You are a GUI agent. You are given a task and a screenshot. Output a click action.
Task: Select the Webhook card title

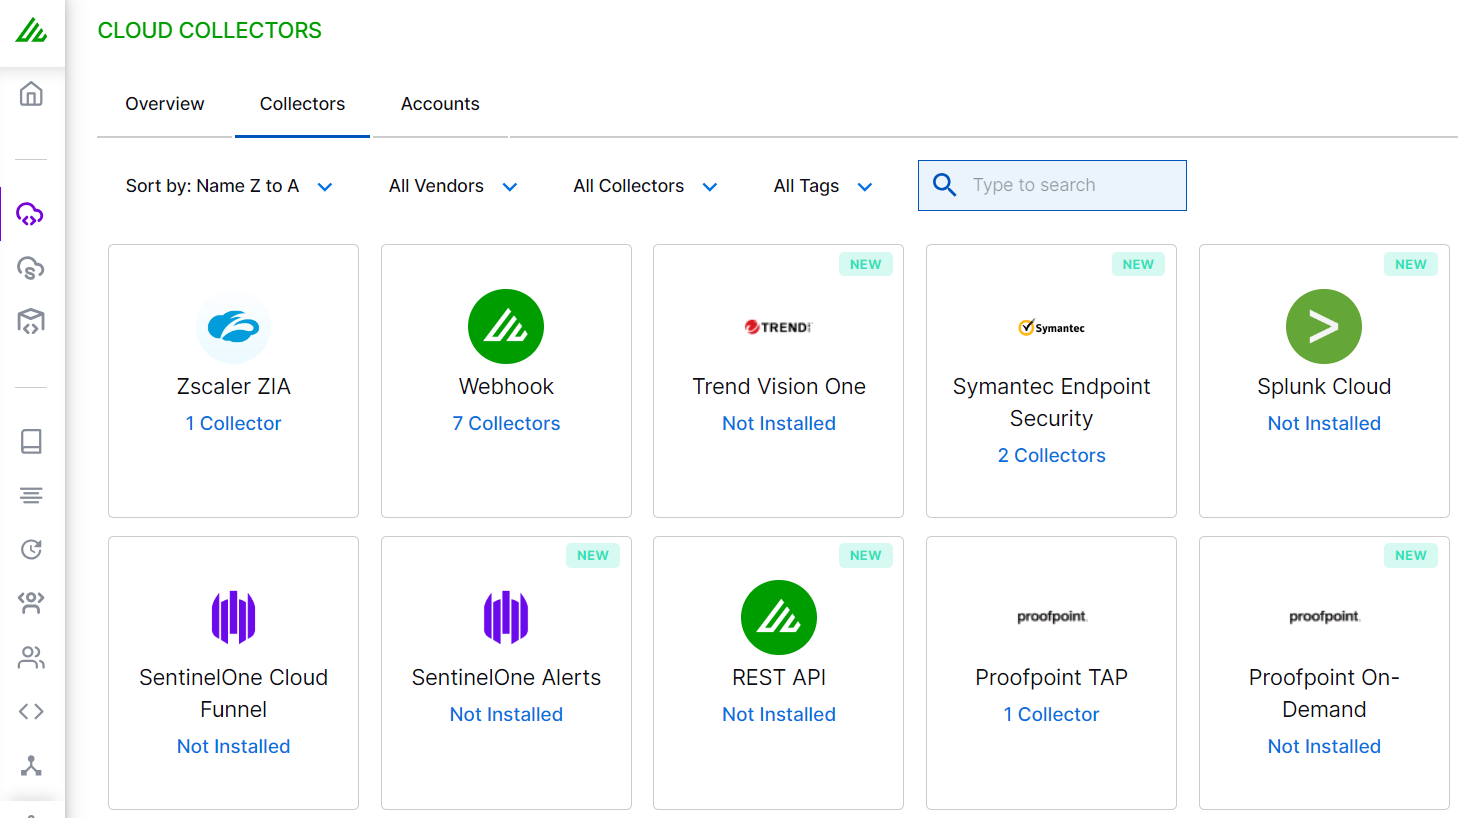(x=506, y=386)
